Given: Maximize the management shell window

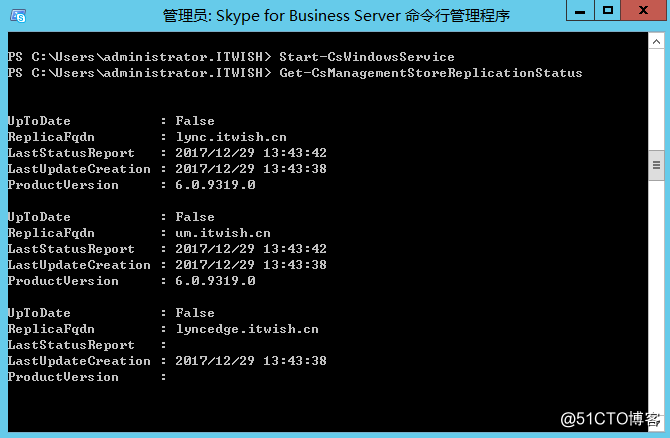Looking at the screenshot, I should click(607, 10).
